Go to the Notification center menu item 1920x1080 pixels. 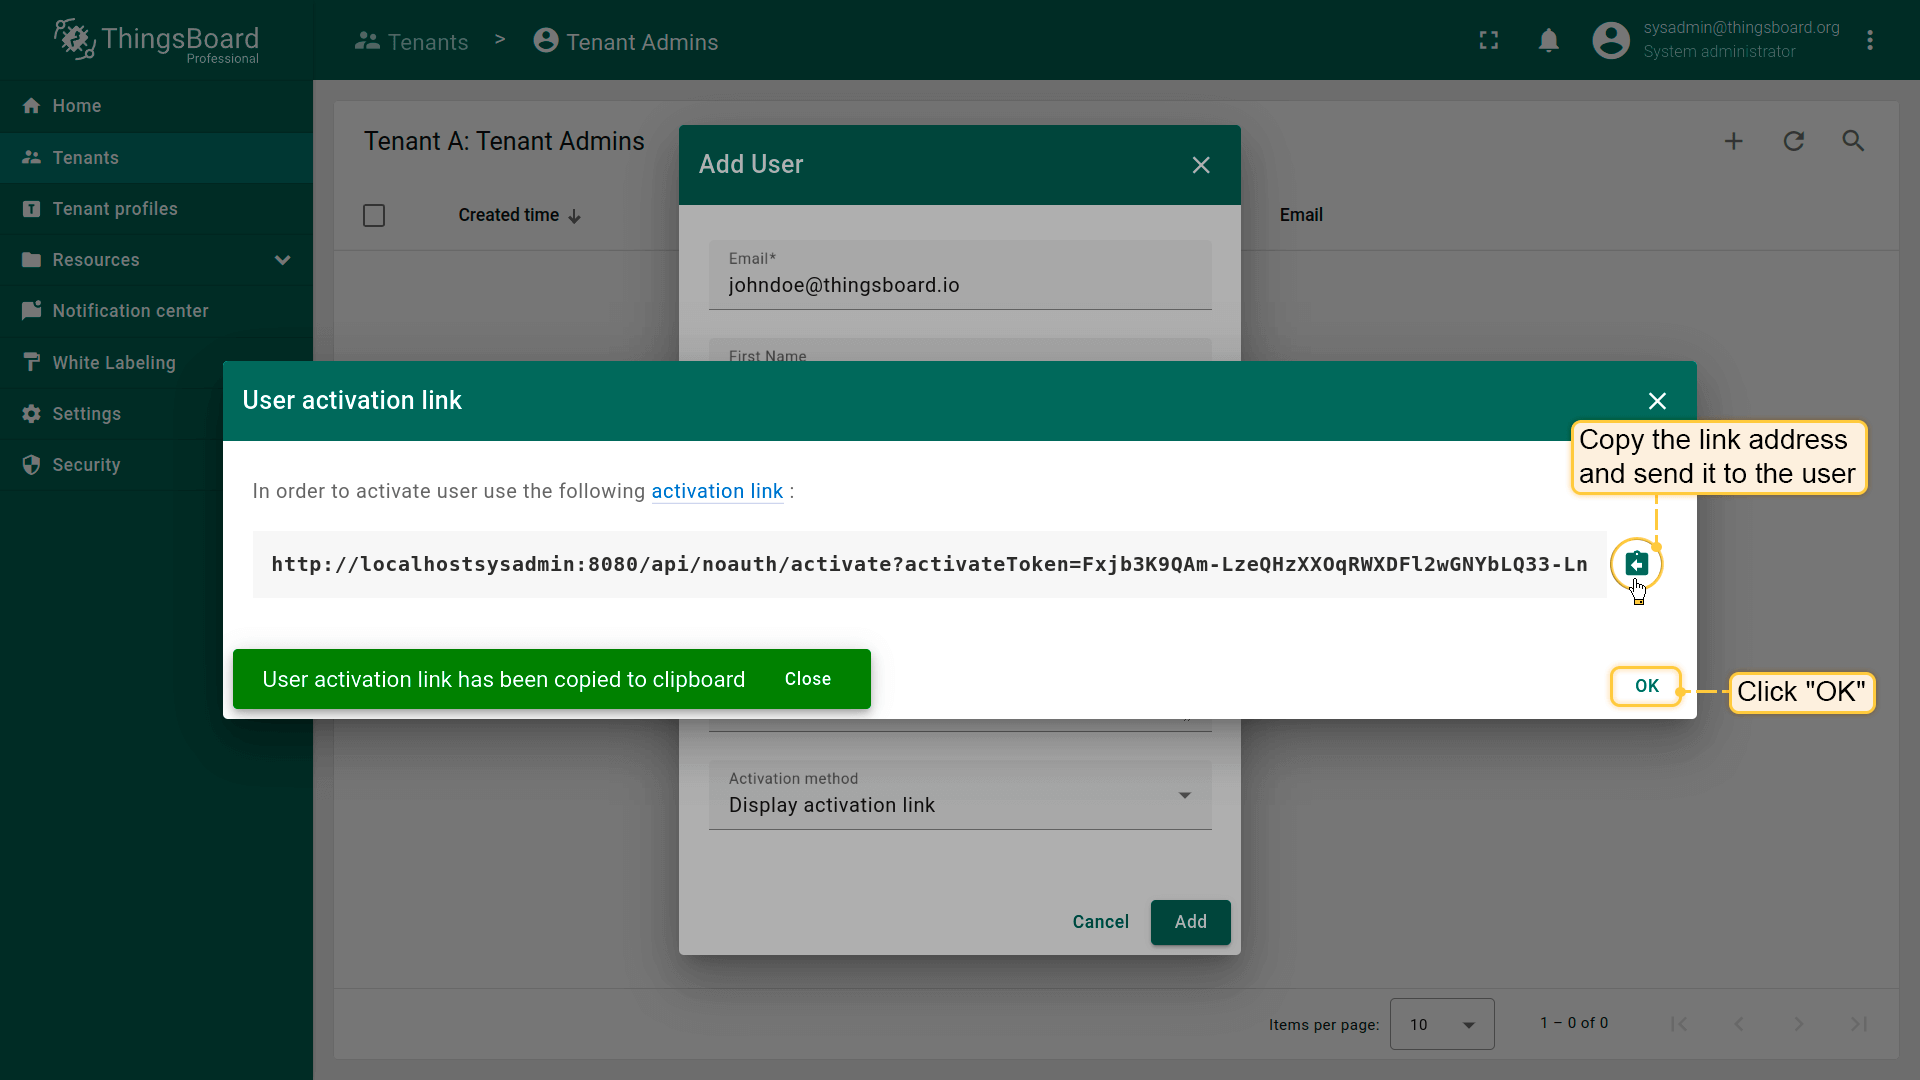tap(130, 311)
